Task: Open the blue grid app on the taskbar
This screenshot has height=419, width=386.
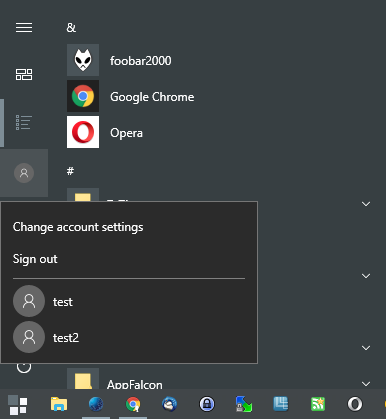Action: click(281, 404)
